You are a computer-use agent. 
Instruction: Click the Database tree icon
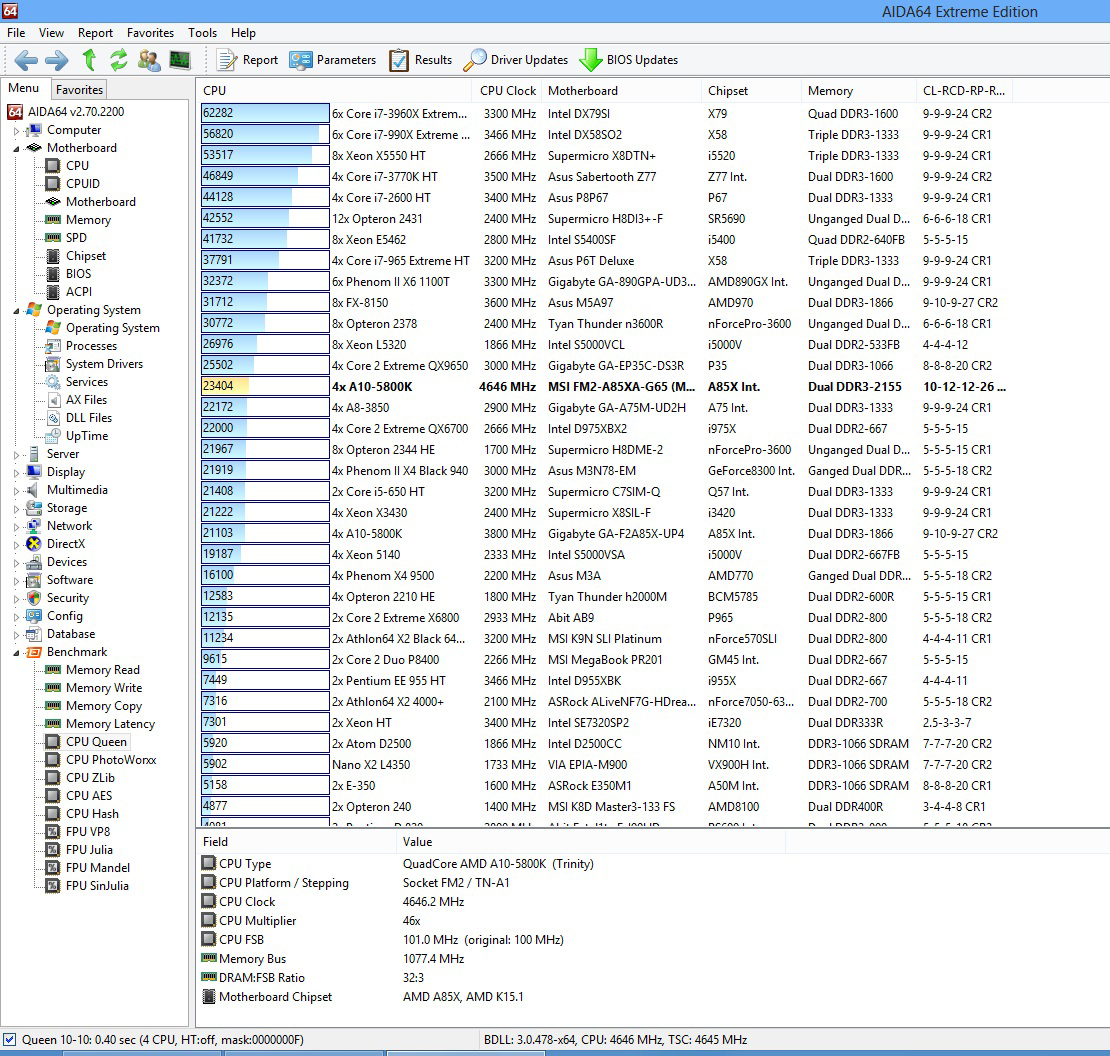[33, 634]
